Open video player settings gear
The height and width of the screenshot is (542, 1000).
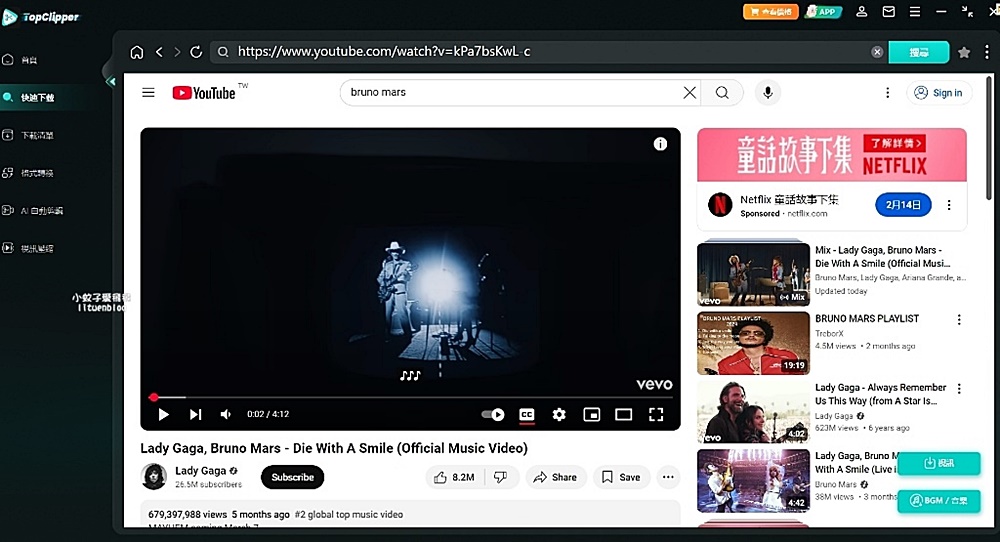[x=559, y=414]
